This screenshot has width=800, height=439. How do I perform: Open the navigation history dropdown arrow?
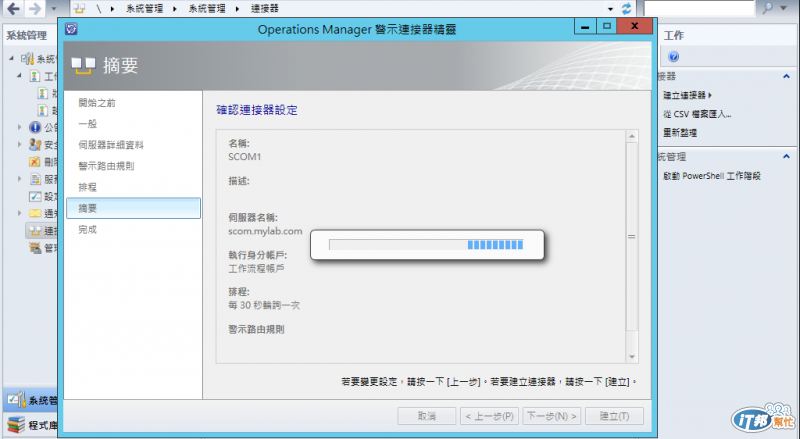(x=54, y=9)
